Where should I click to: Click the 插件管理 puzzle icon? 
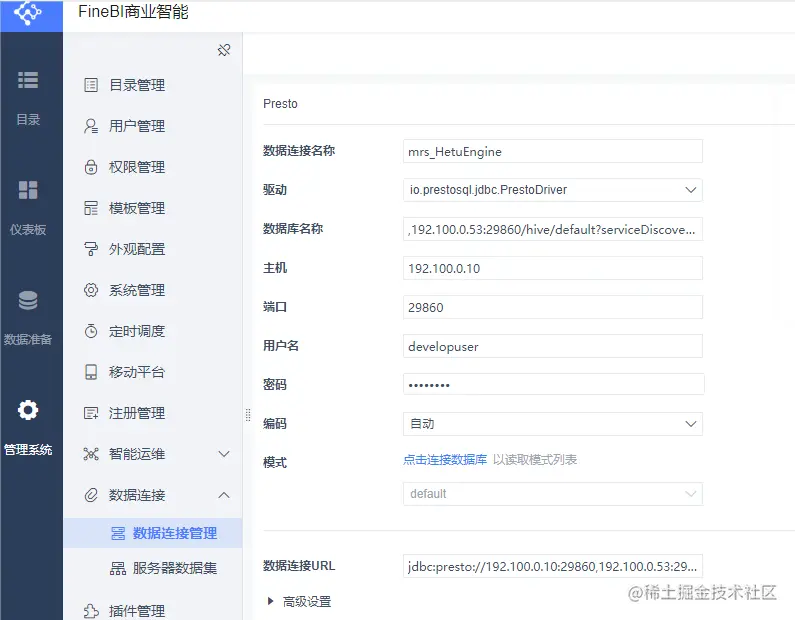[x=91, y=610]
